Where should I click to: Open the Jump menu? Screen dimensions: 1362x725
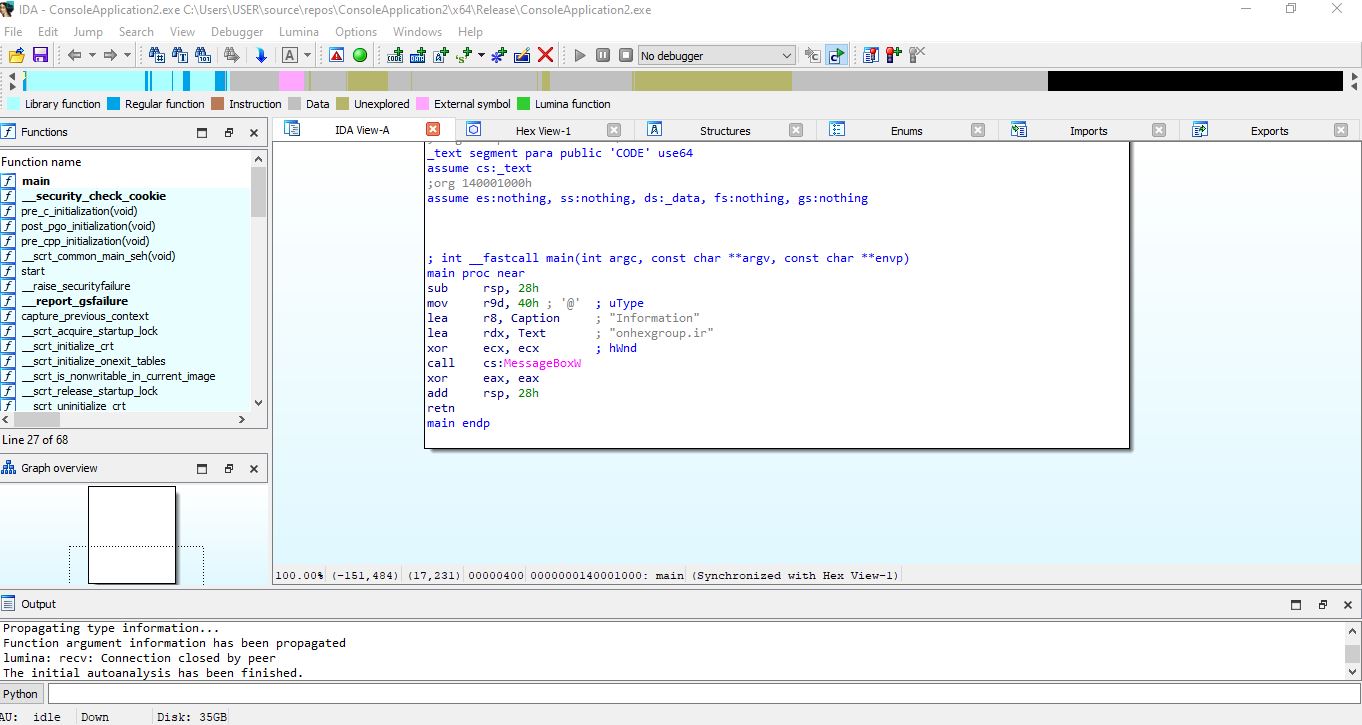click(x=88, y=31)
